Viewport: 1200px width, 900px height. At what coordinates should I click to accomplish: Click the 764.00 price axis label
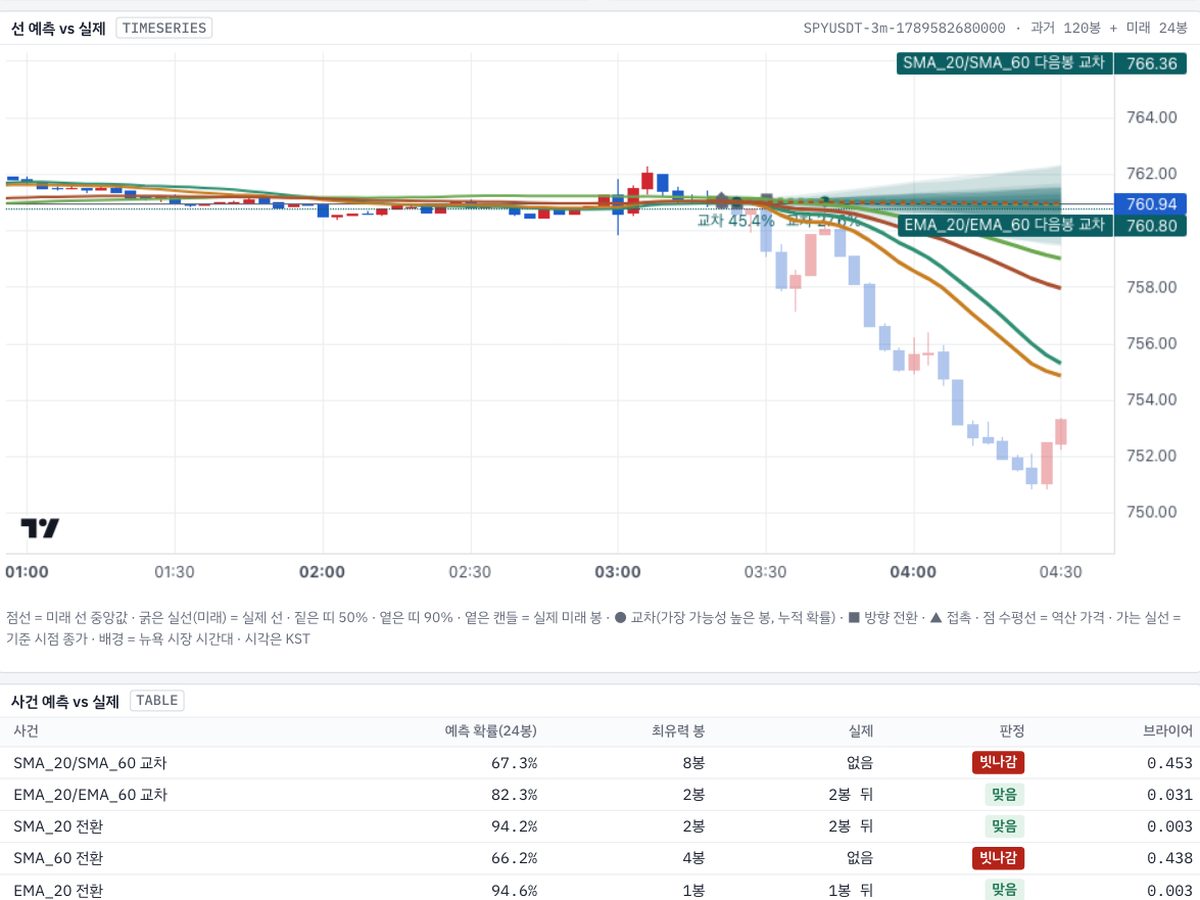(x=1151, y=118)
